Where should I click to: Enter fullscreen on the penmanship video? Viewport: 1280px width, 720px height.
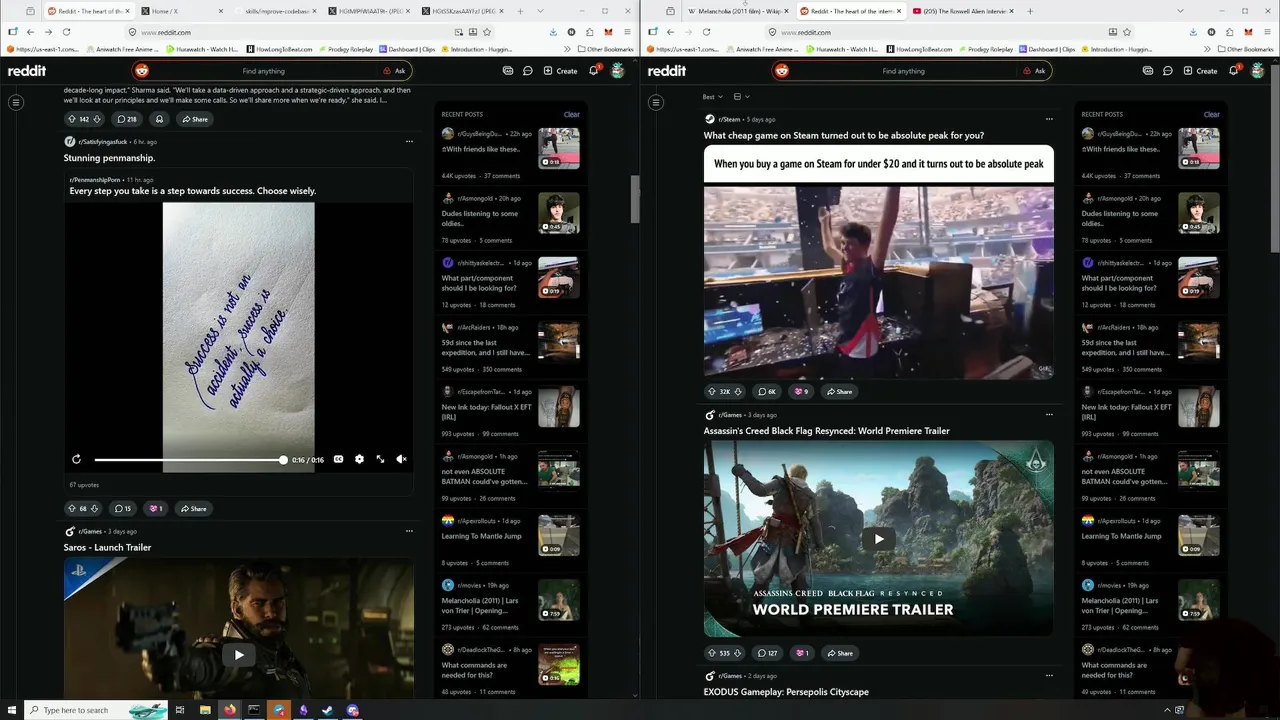pos(380,459)
